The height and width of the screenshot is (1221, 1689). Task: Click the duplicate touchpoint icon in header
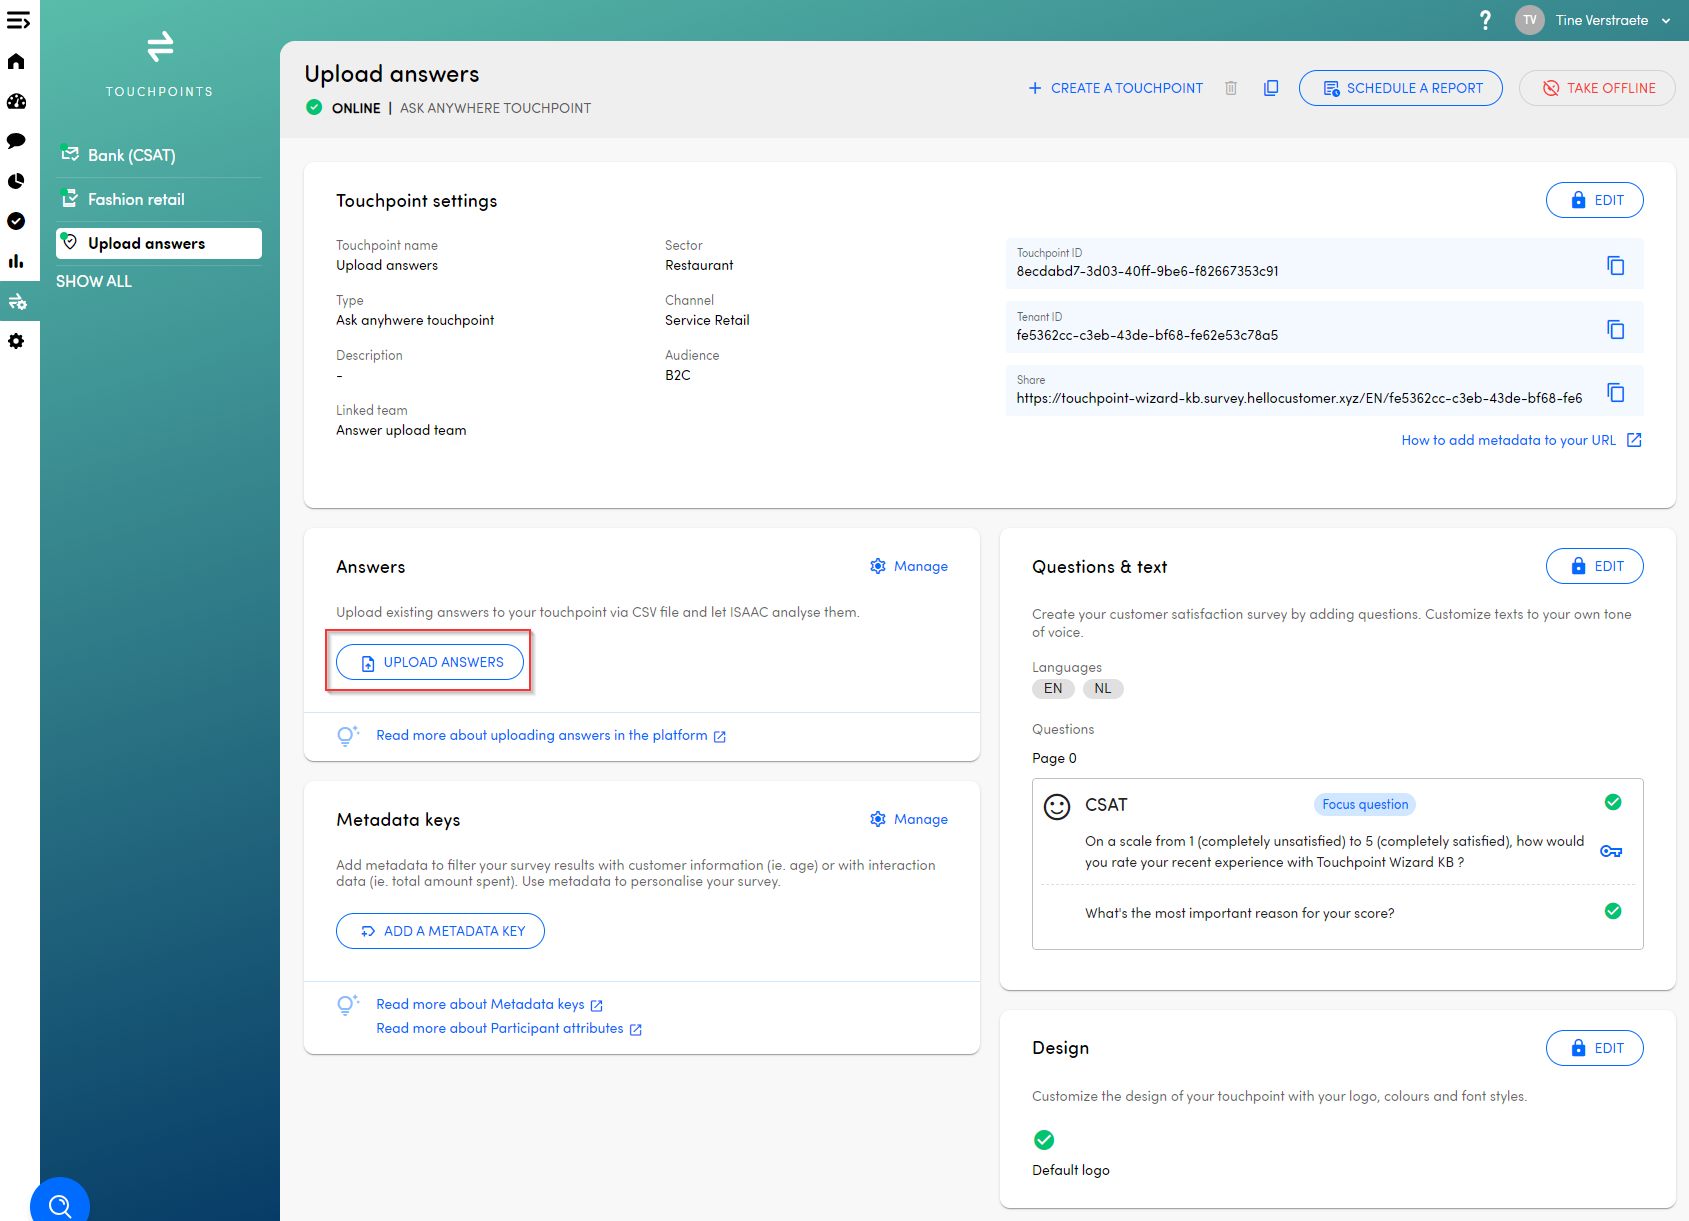click(1271, 88)
